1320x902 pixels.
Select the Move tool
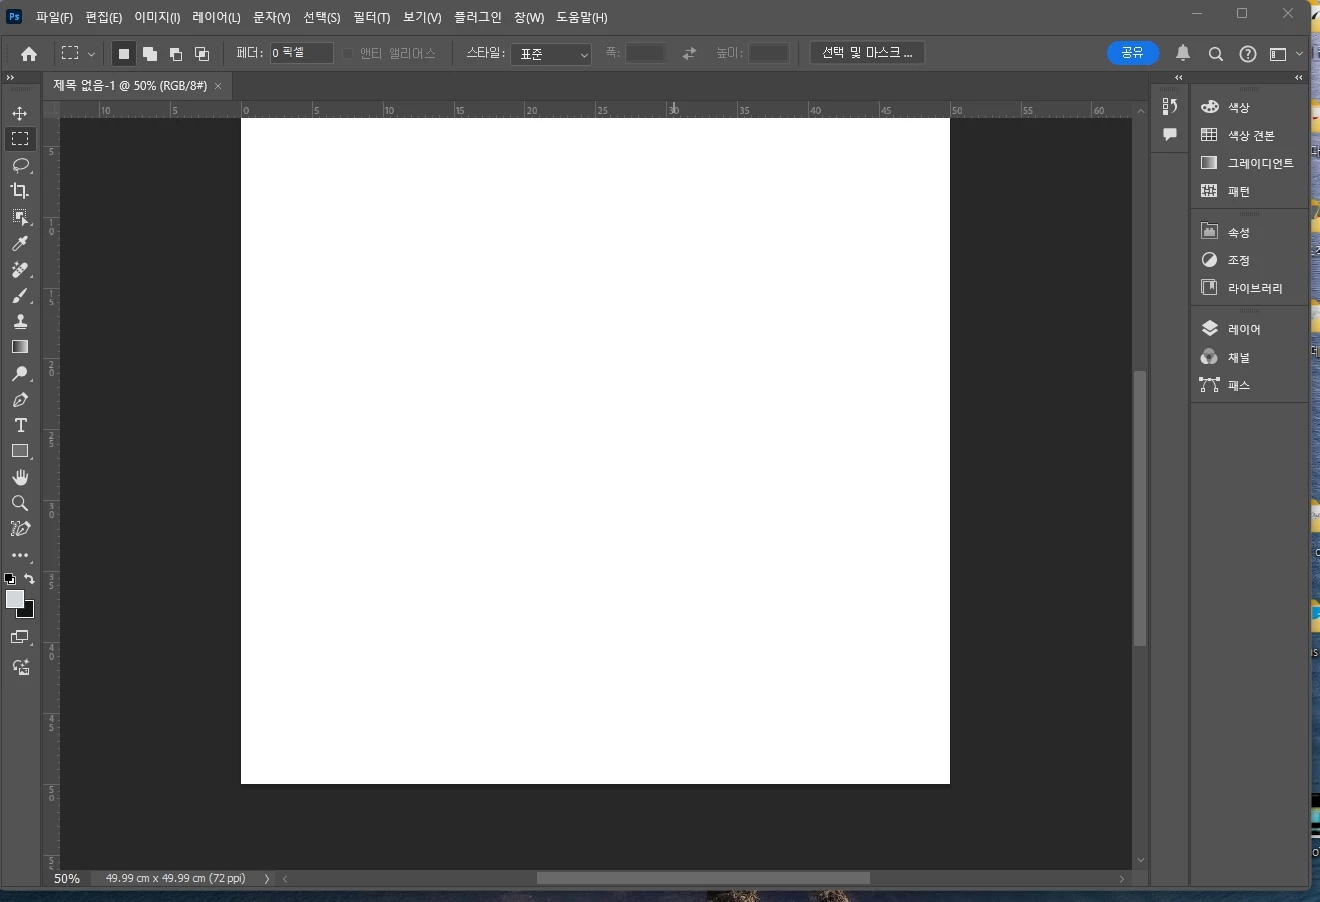click(x=20, y=113)
